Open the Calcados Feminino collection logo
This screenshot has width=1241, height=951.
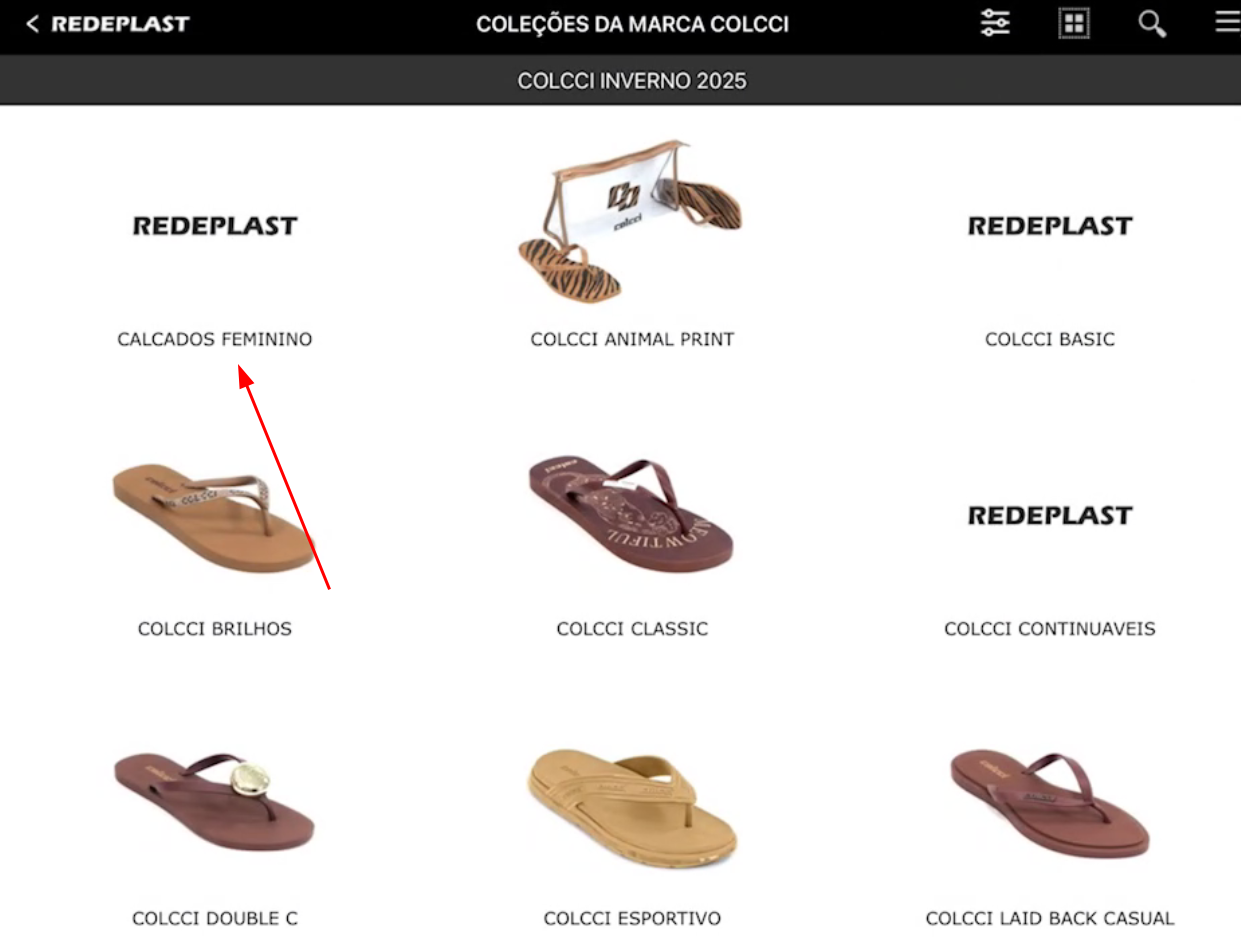(215, 226)
